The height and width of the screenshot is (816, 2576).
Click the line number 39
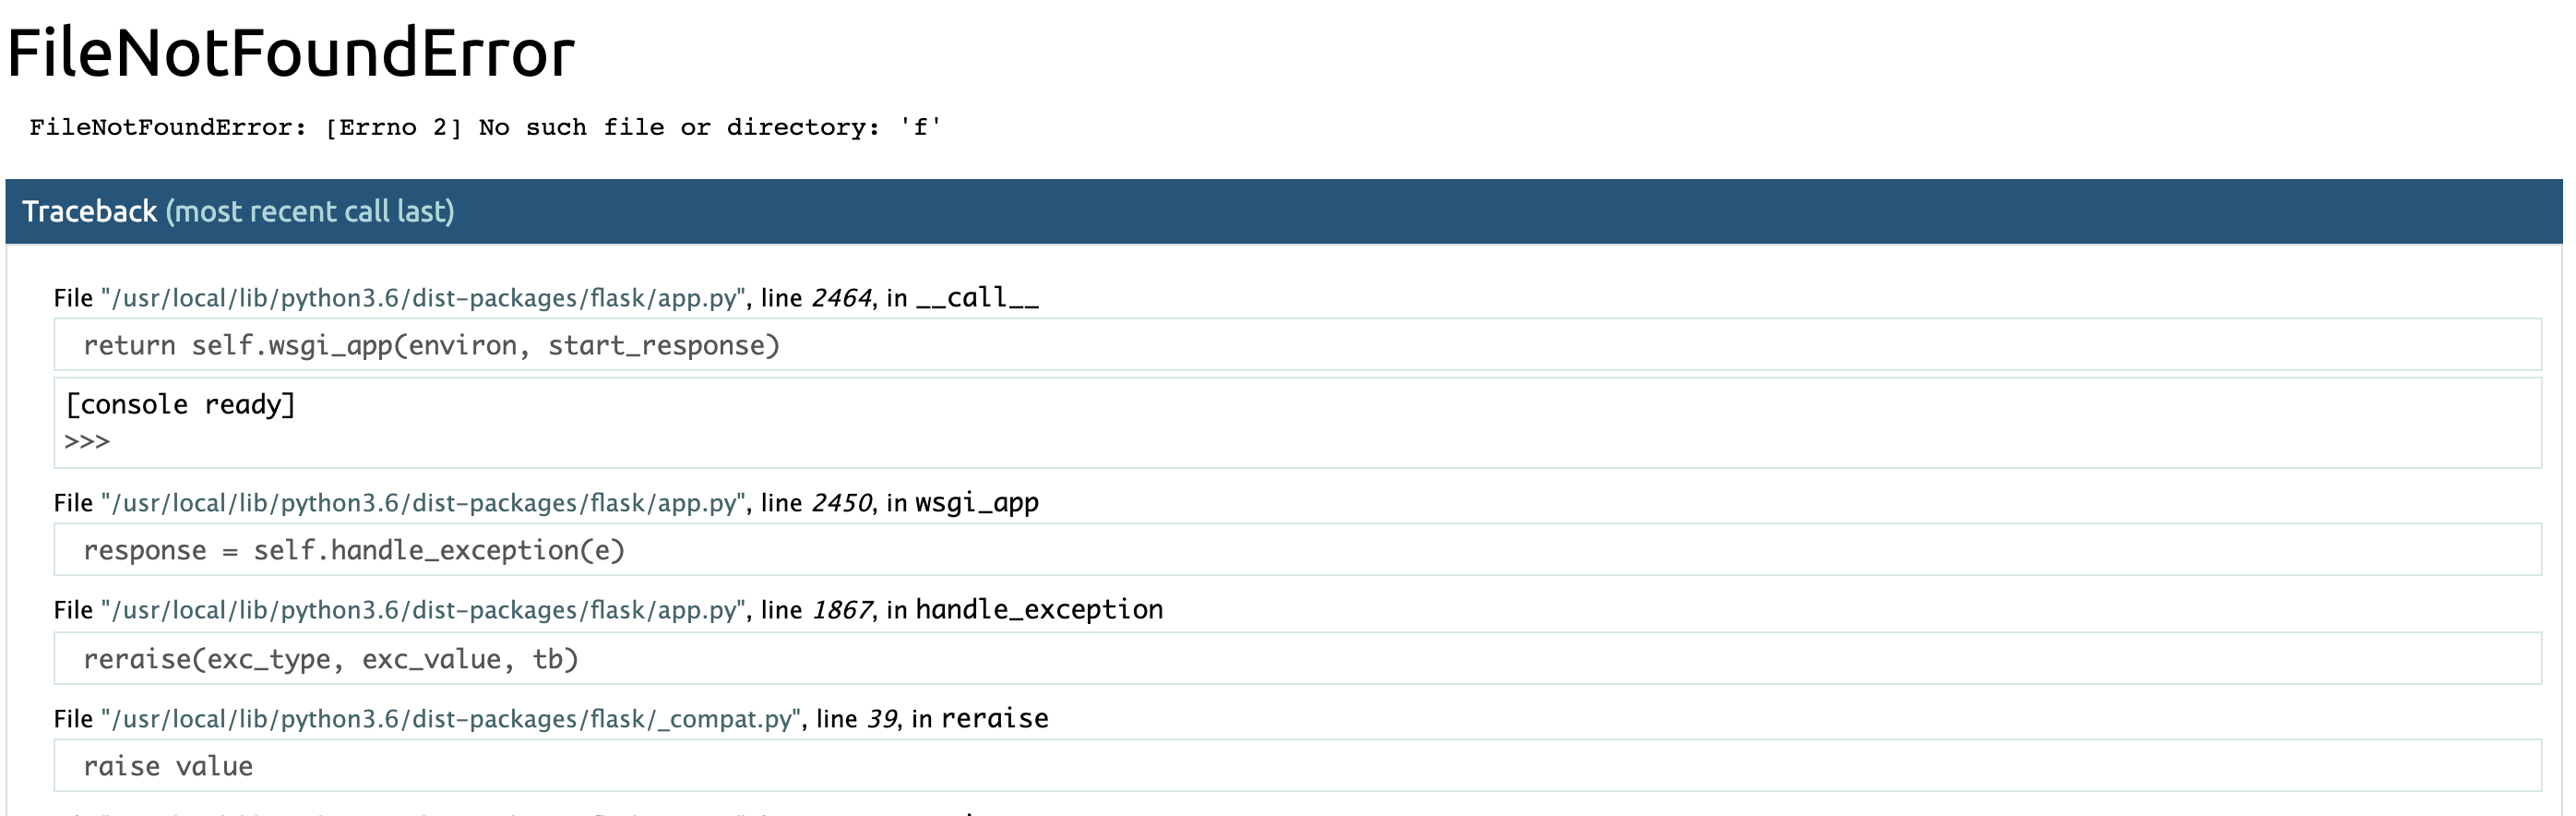(882, 719)
